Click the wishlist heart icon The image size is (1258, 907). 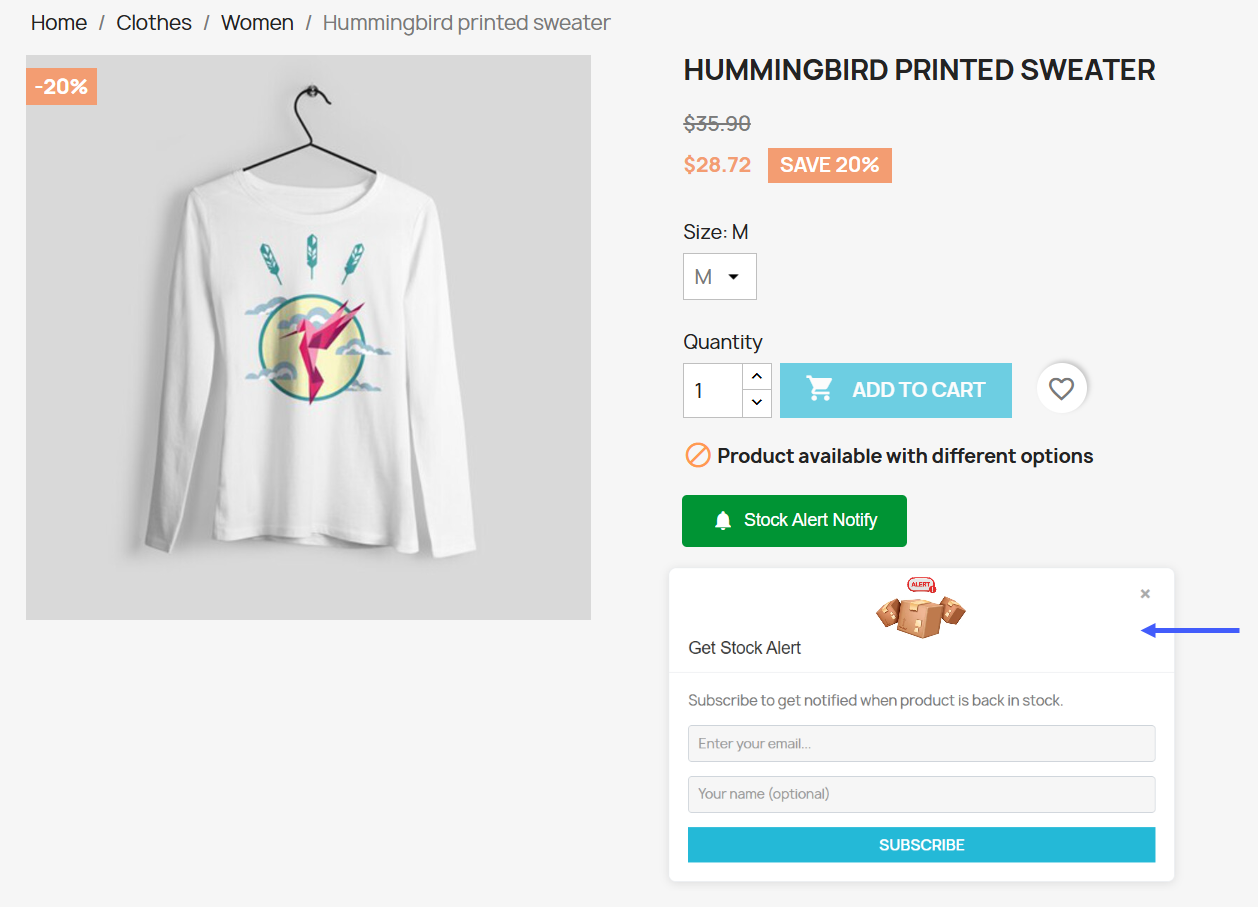pos(1061,389)
